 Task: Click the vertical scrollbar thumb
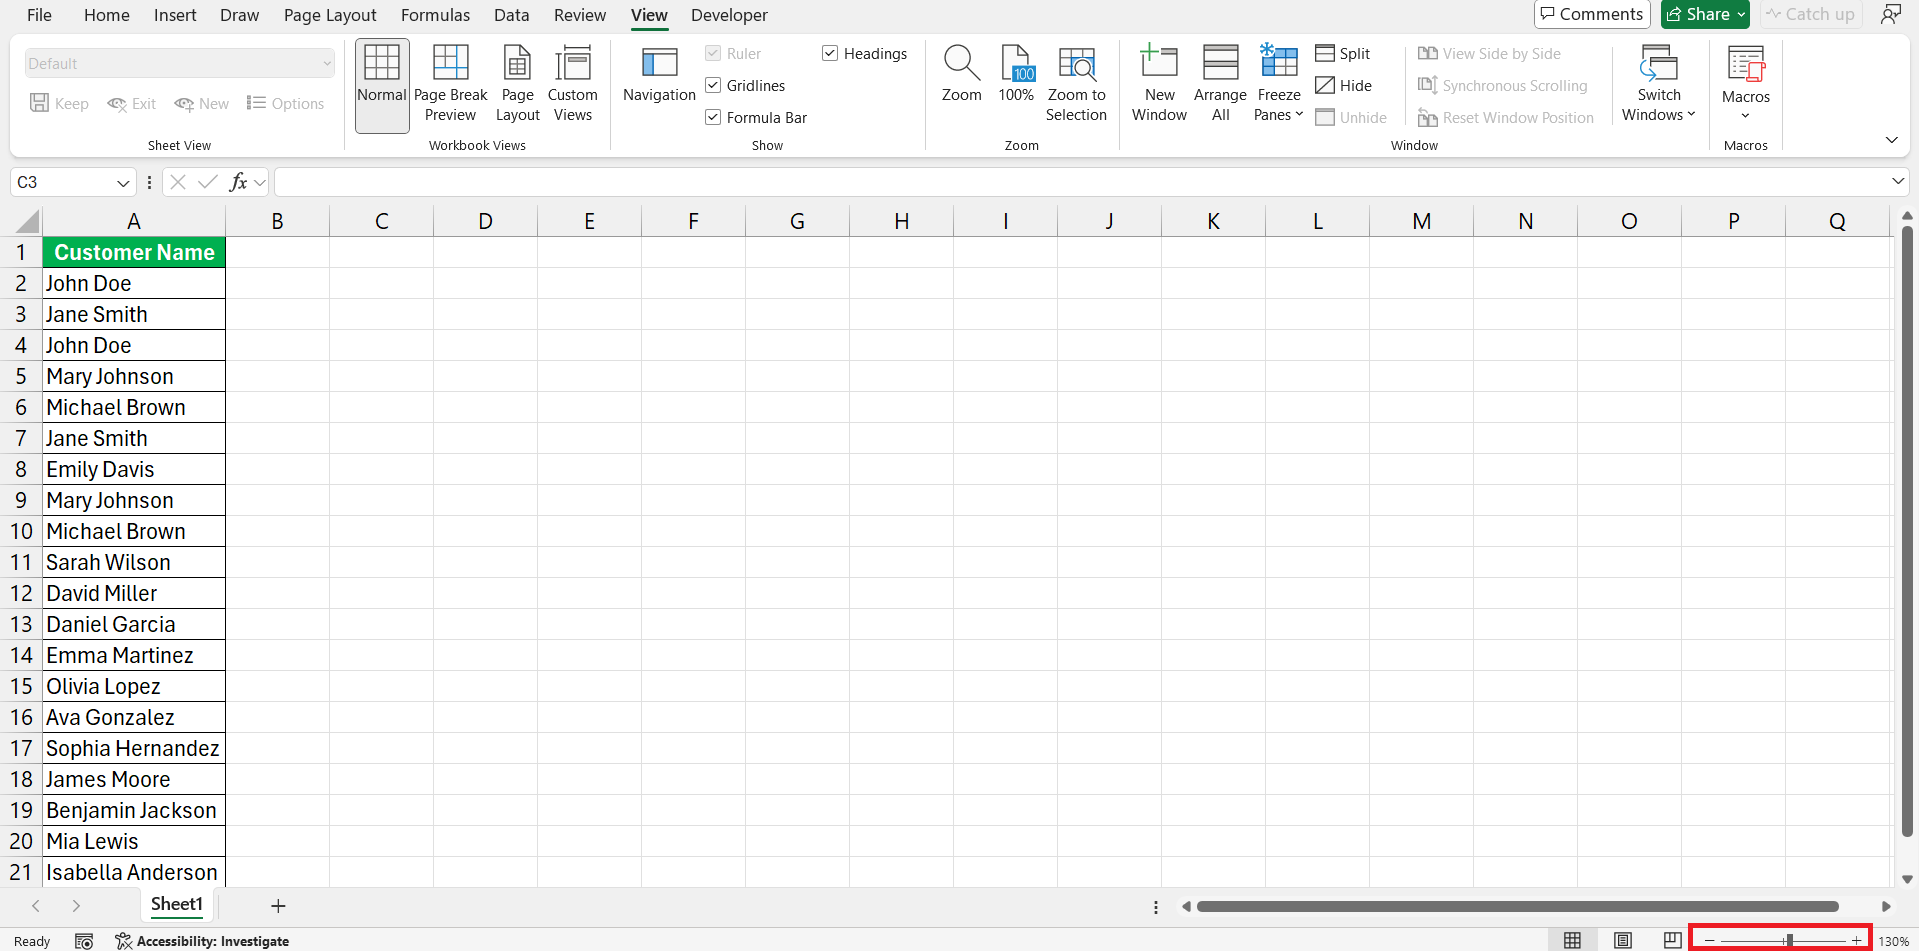click(1906, 531)
